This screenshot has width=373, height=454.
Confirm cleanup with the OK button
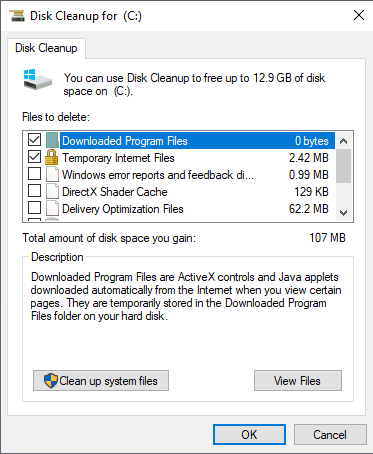(249, 435)
